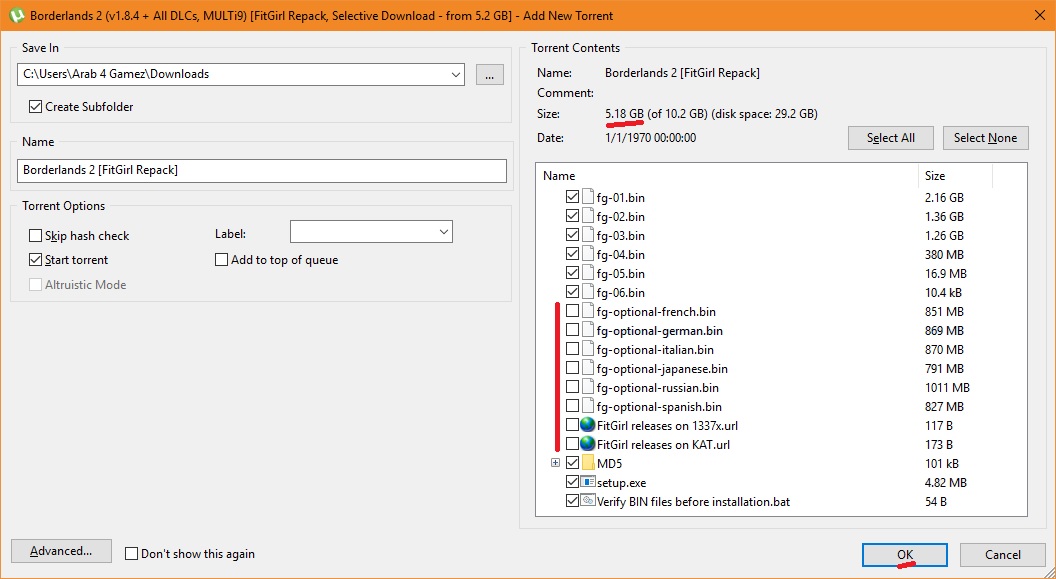Toggle the Start torrent checkbox
The height and width of the screenshot is (579, 1056).
click(36, 260)
